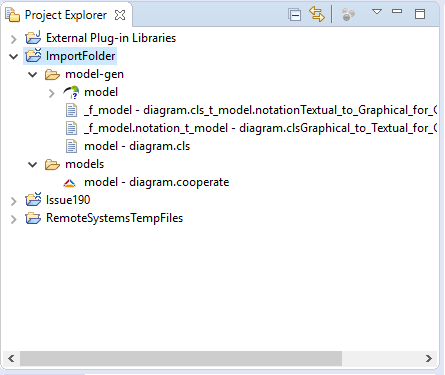Image resolution: width=445 pixels, height=375 pixels.
Task: Click the models folder icon
Action: [x=52, y=164]
